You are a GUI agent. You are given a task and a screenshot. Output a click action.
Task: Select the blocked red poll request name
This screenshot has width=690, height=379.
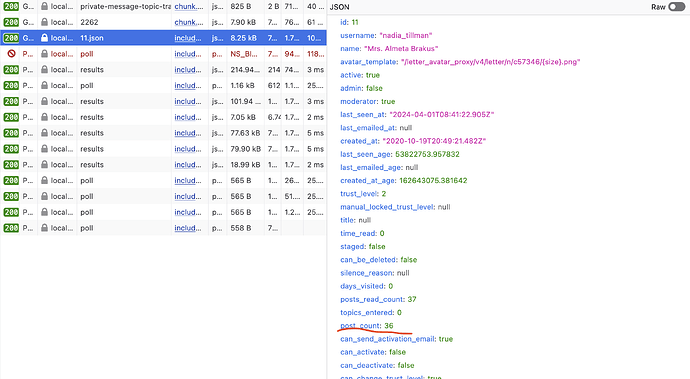(x=87, y=54)
